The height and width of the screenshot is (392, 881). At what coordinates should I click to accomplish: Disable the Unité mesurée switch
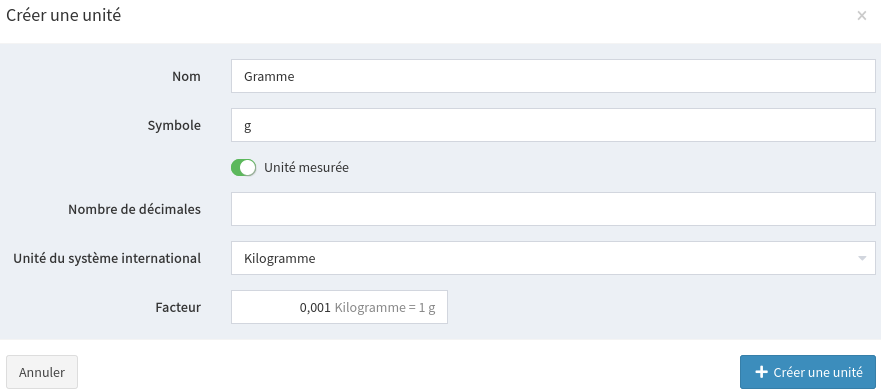[243, 168]
